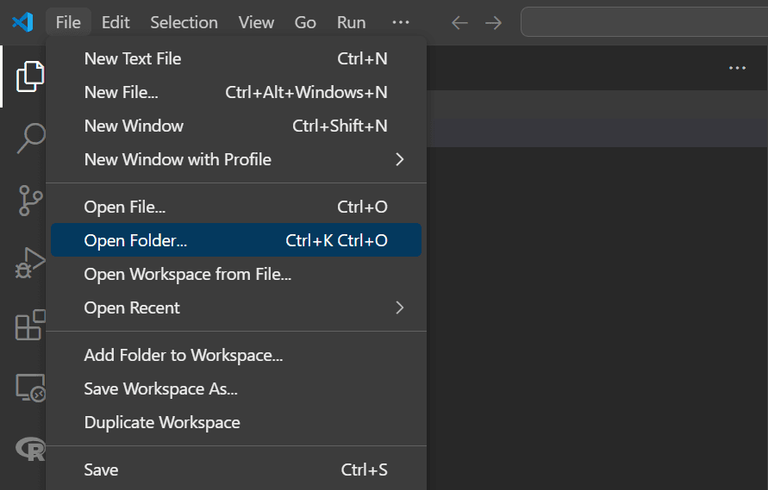Open the Run and Debug view
Screen dimensions: 768x490
[x=30, y=263]
